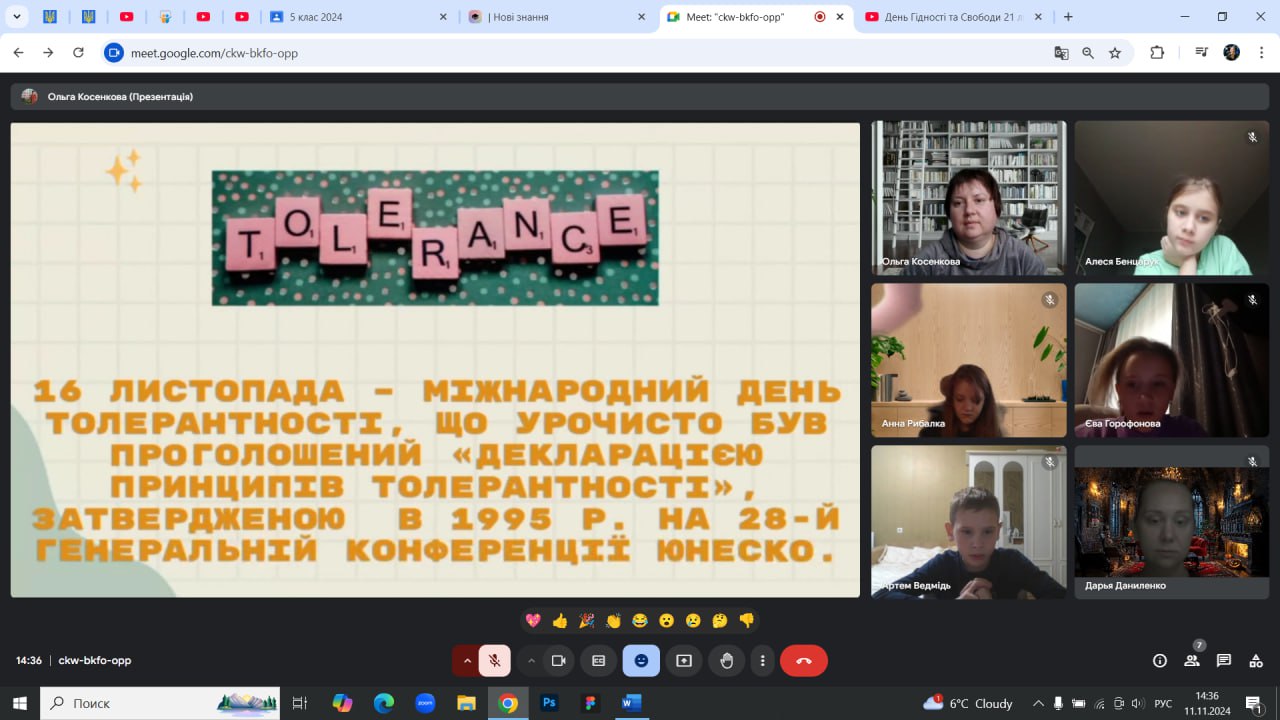Open the meeting details info icon

1160,661
